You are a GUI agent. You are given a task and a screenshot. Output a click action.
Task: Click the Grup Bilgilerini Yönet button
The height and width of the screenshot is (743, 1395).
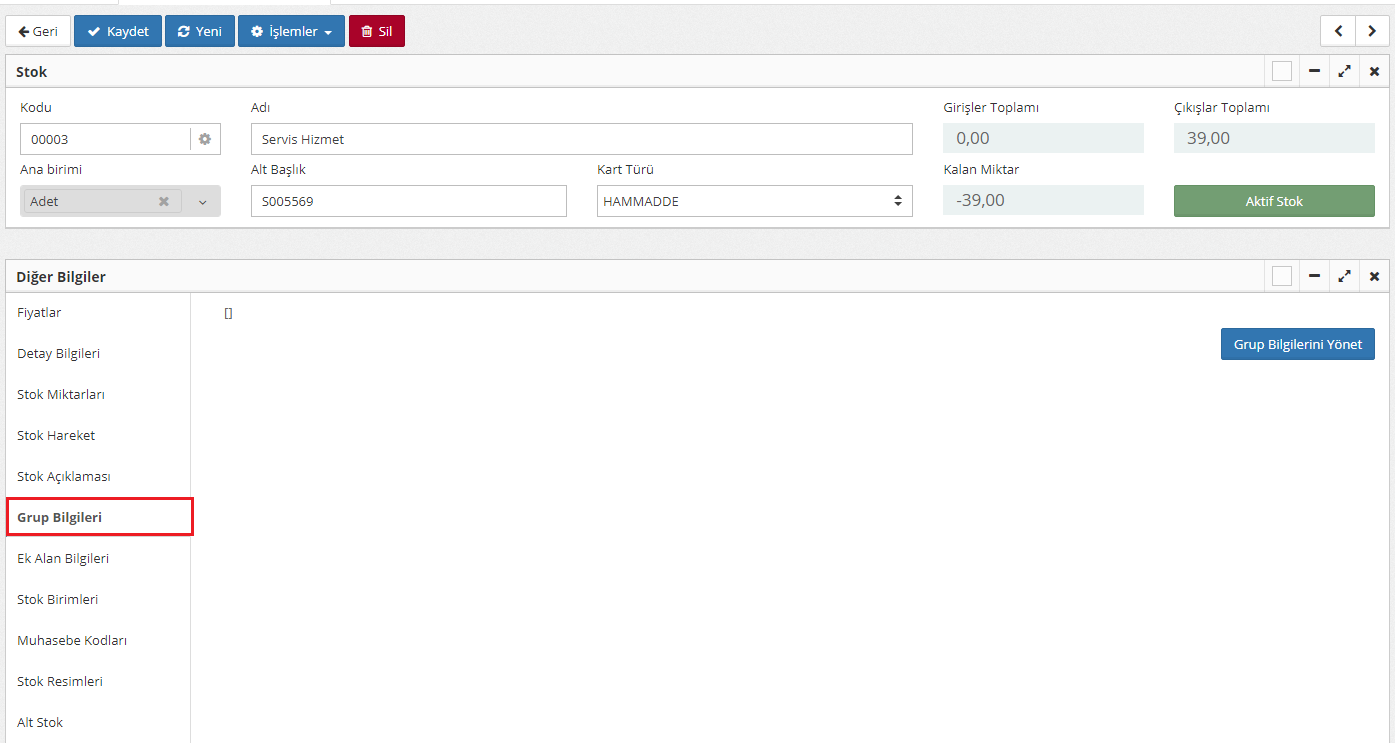(x=1297, y=344)
